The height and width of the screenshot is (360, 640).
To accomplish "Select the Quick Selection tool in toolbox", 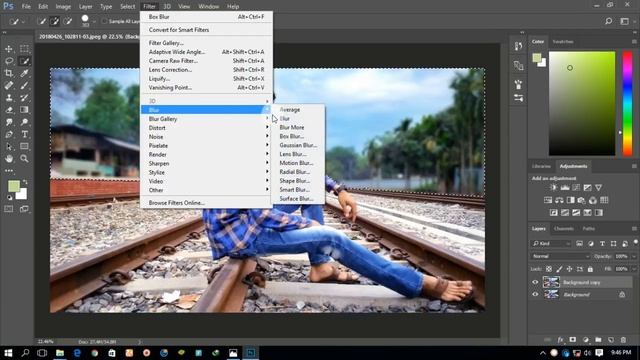I will pos(24,61).
